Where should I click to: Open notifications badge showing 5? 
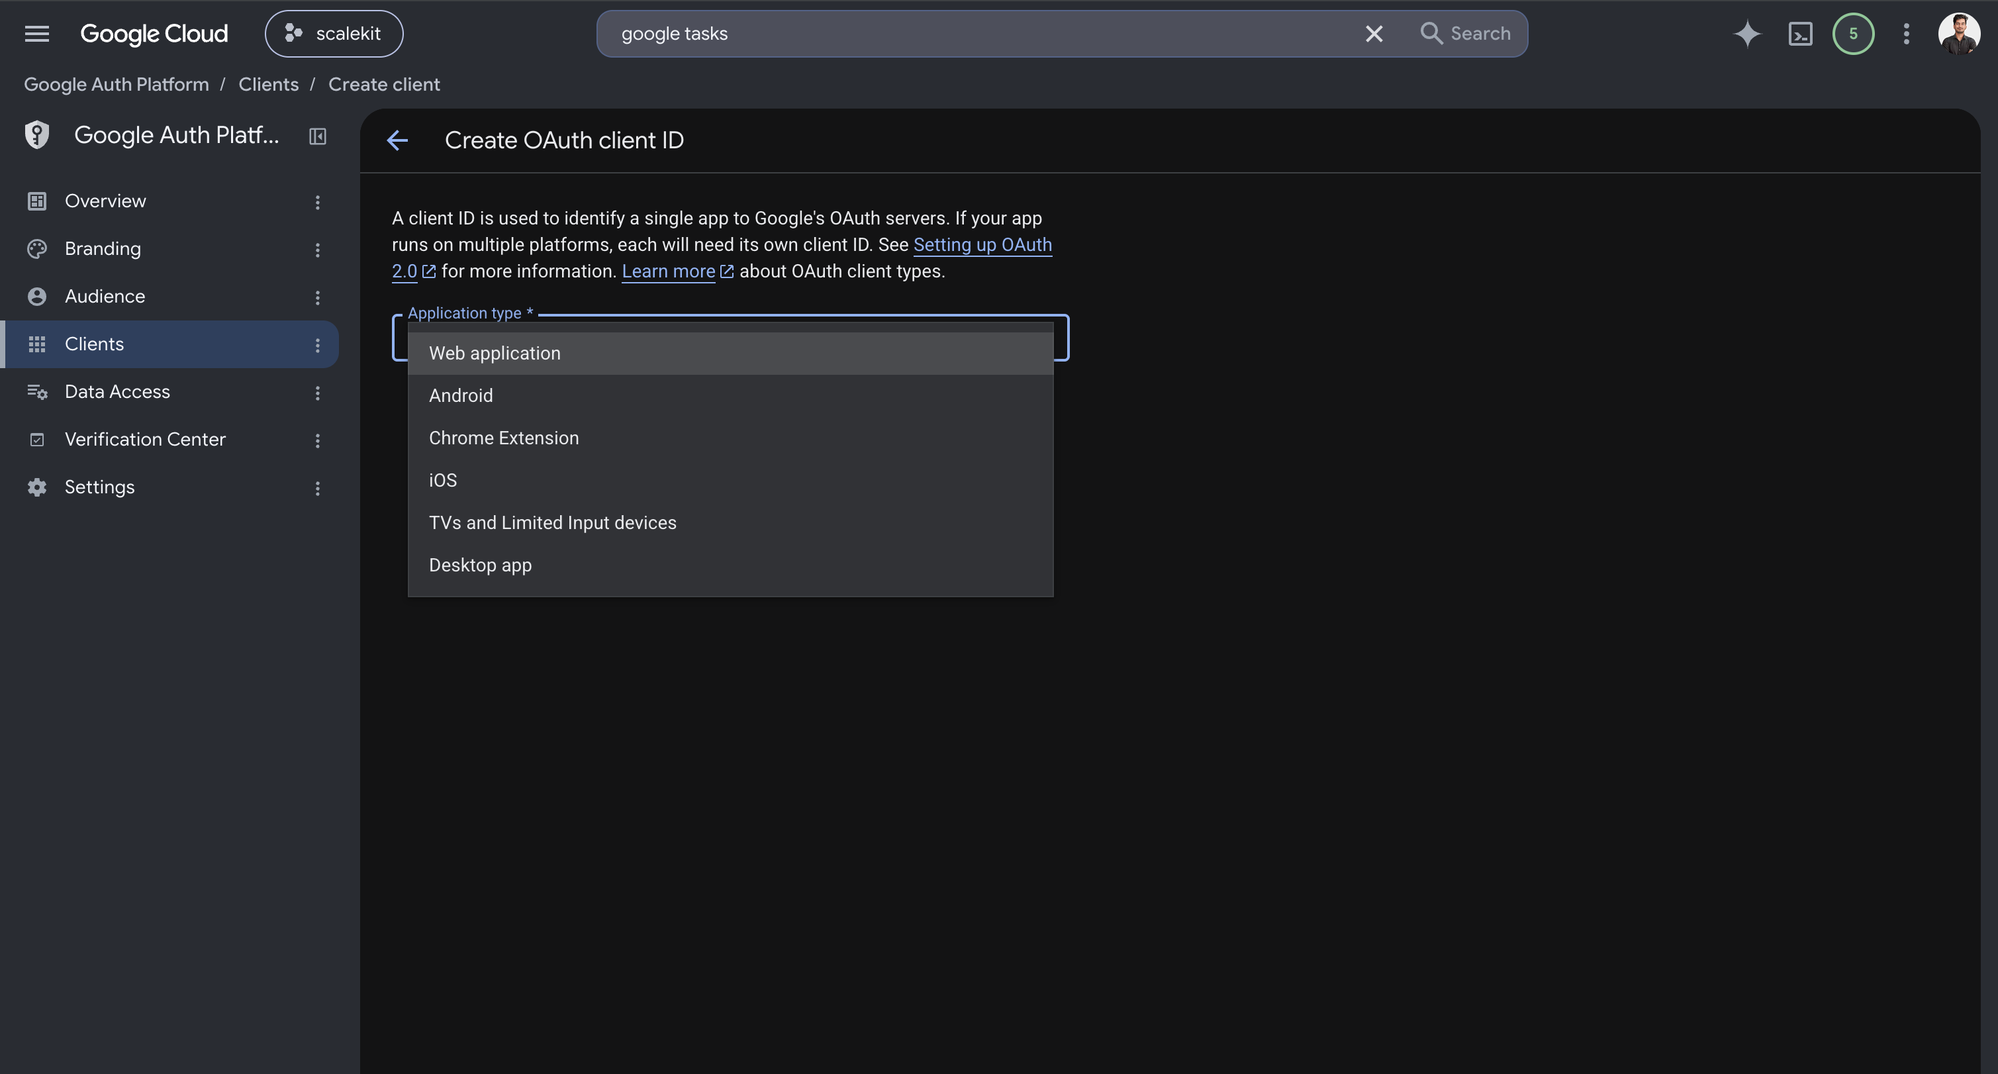1853,34
